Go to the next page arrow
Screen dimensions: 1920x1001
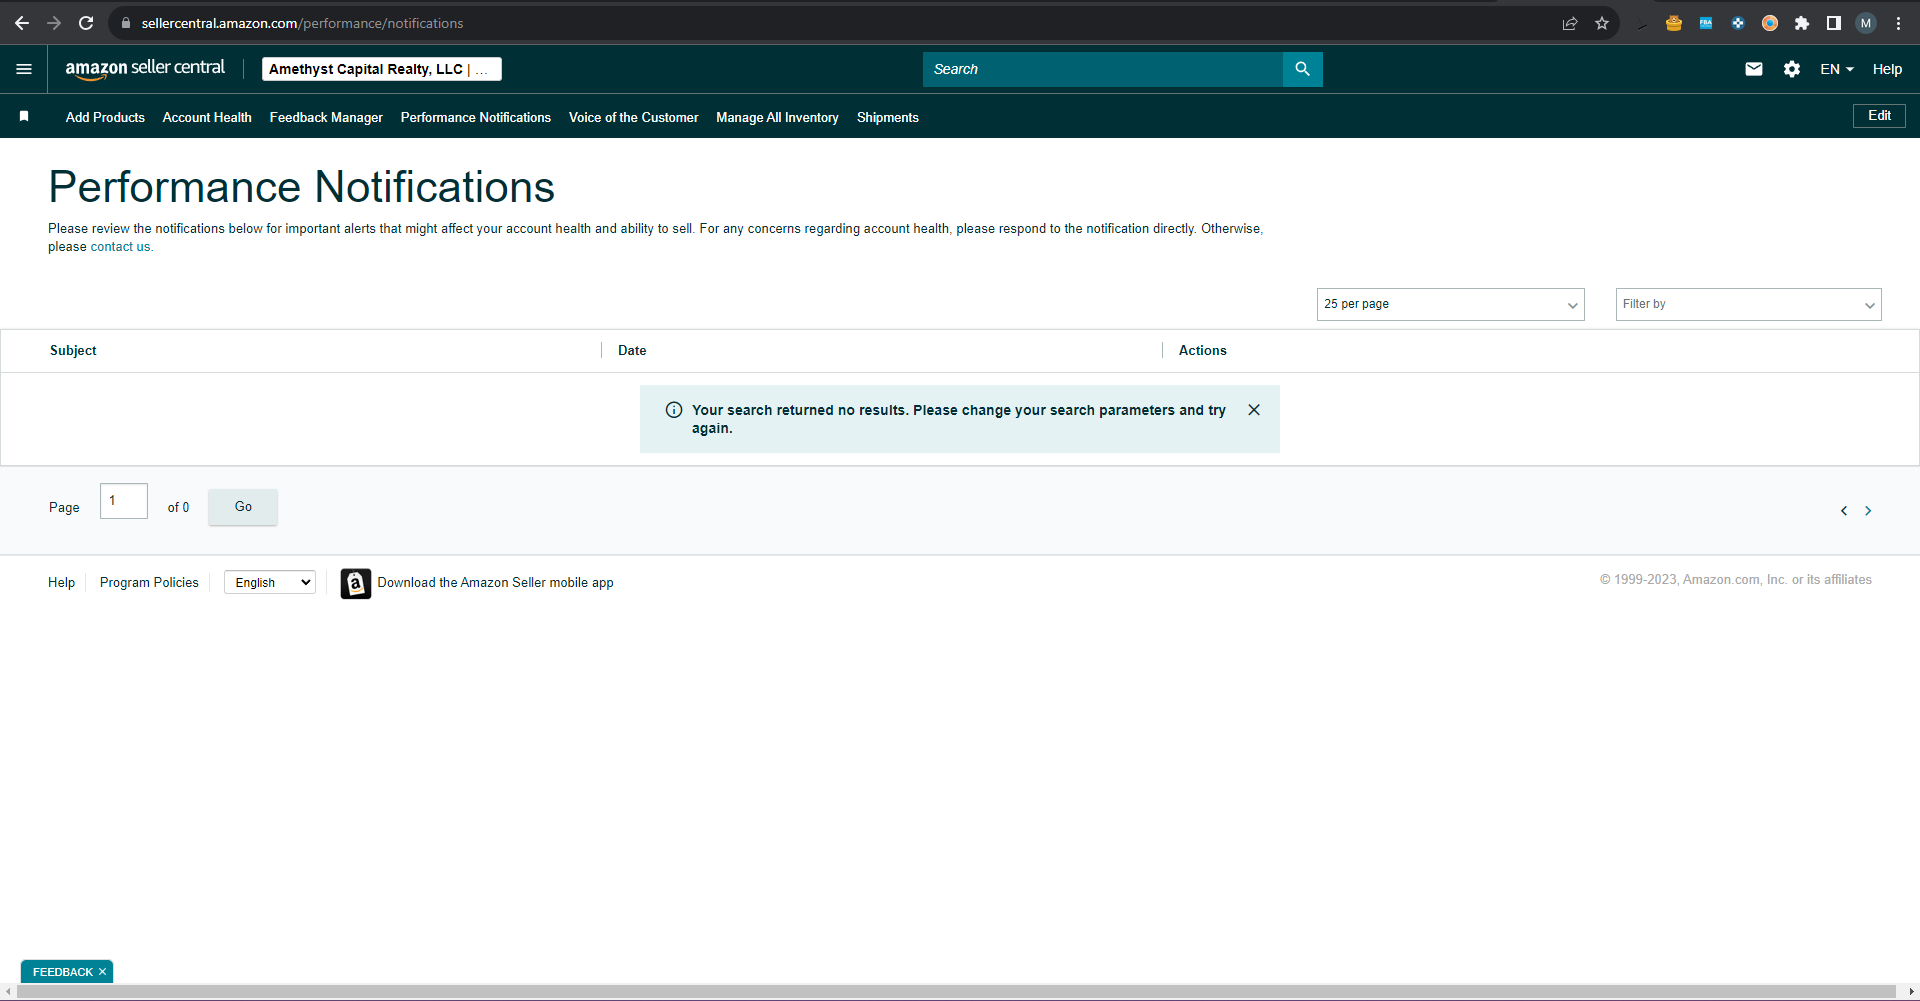pos(1868,511)
